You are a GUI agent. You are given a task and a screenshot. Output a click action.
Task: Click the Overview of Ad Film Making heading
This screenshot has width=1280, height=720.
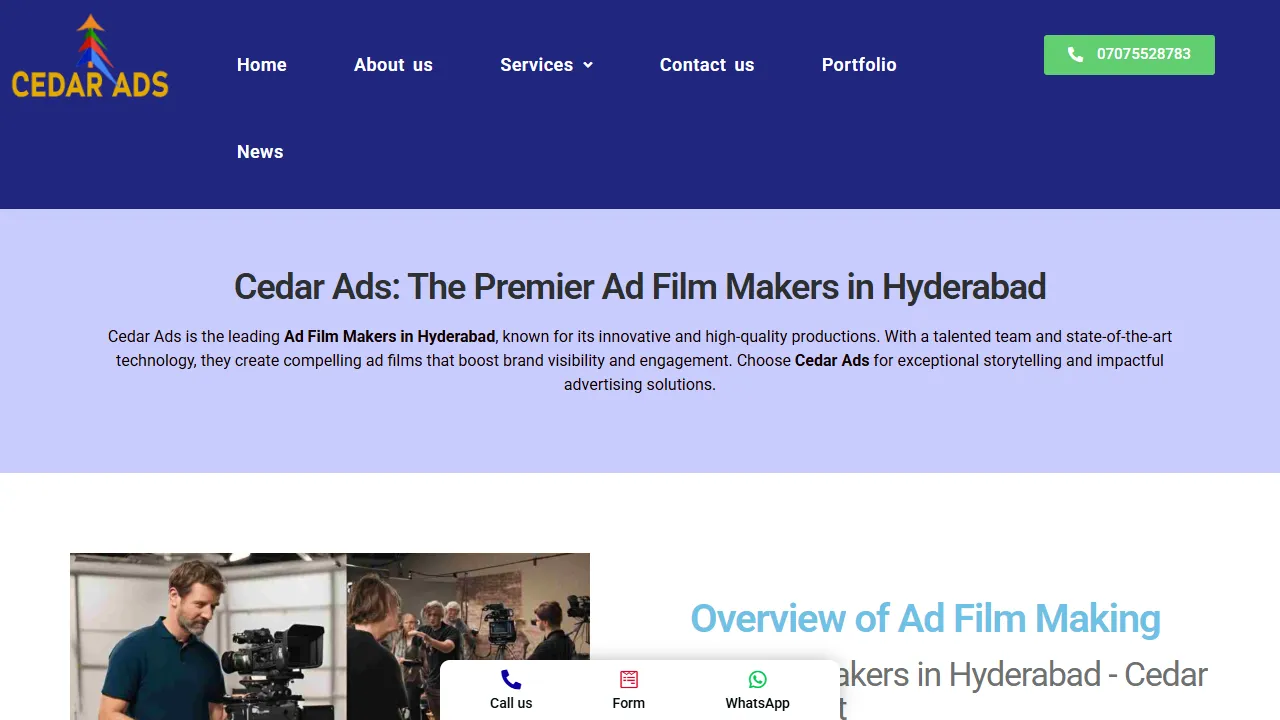click(x=925, y=619)
